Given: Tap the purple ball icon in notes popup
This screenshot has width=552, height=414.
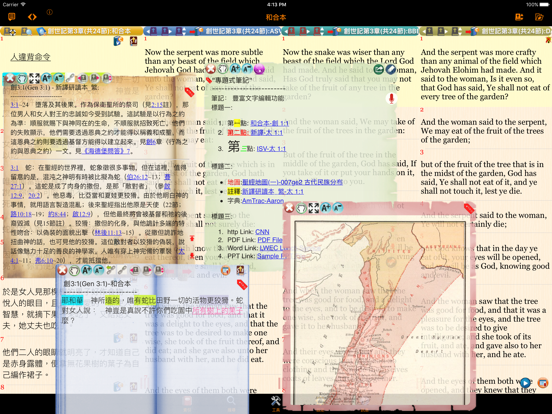Looking at the screenshot, I should tap(259, 69).
